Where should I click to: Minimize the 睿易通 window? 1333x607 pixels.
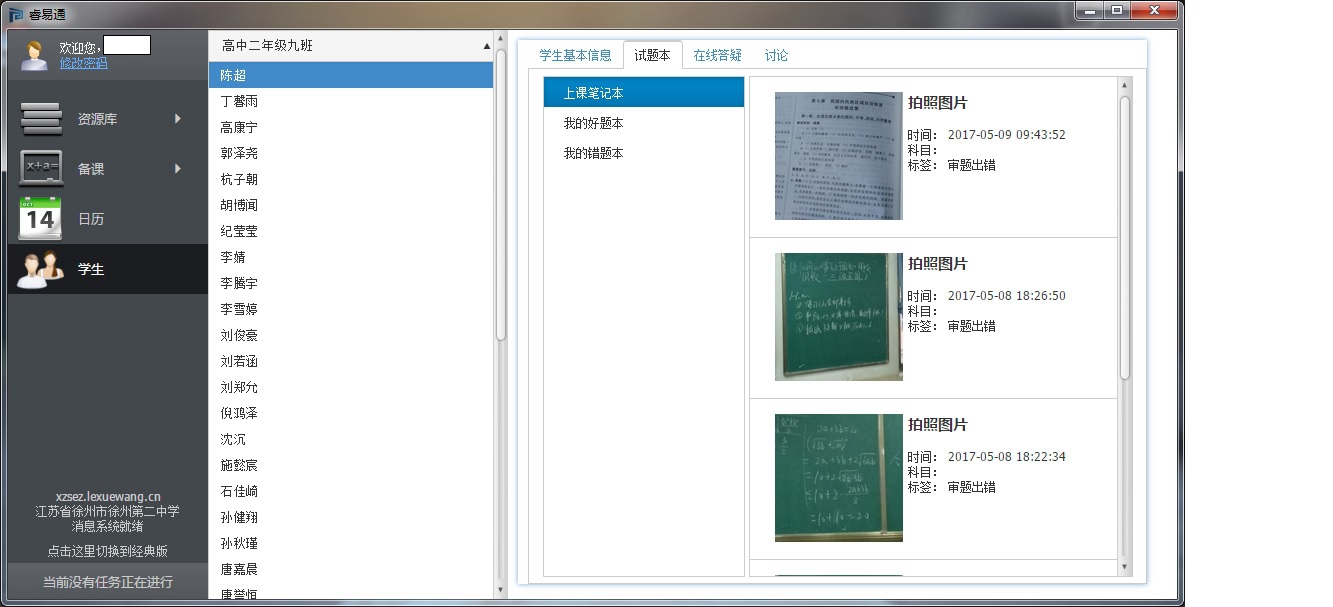click(x=1088, y=10)
